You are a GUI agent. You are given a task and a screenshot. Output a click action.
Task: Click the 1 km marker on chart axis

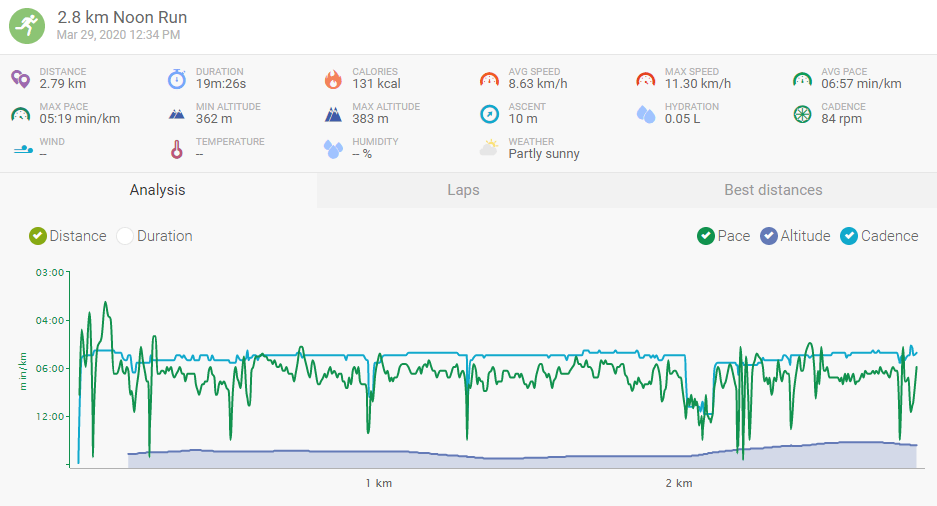tap(378, 484)
